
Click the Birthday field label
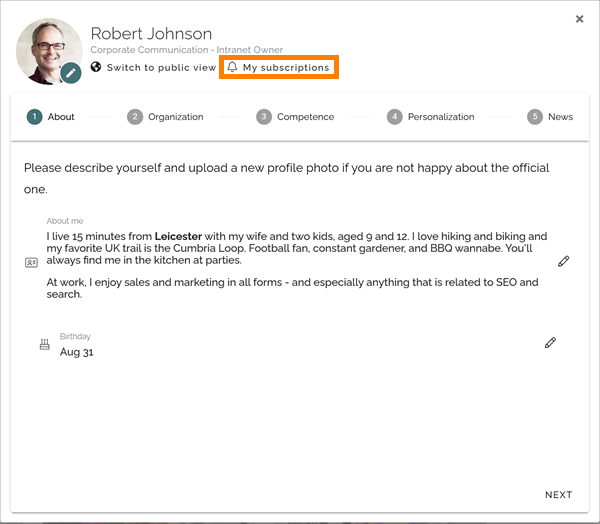75,336
